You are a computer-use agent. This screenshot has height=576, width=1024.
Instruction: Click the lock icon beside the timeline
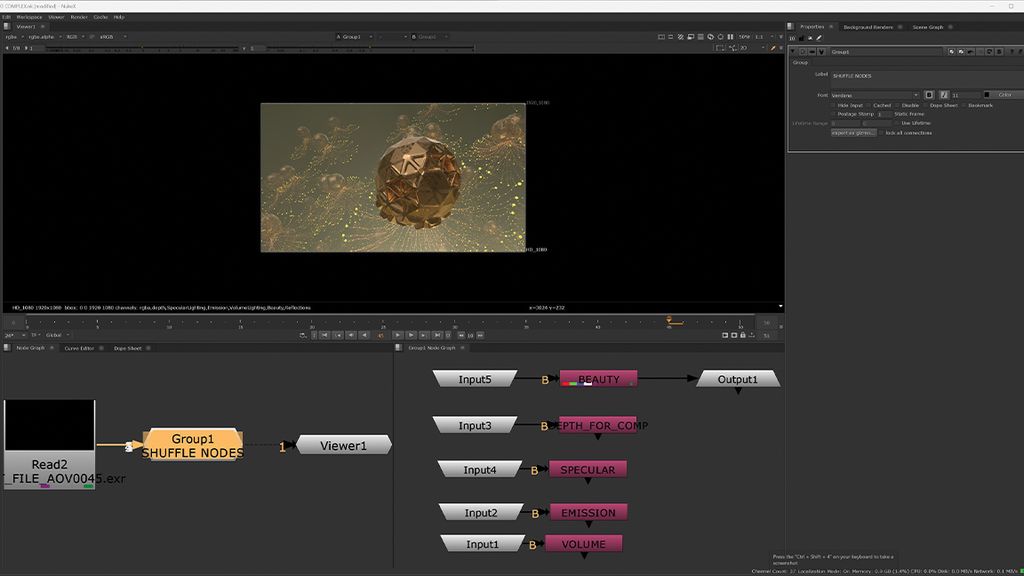click(743, 335)
